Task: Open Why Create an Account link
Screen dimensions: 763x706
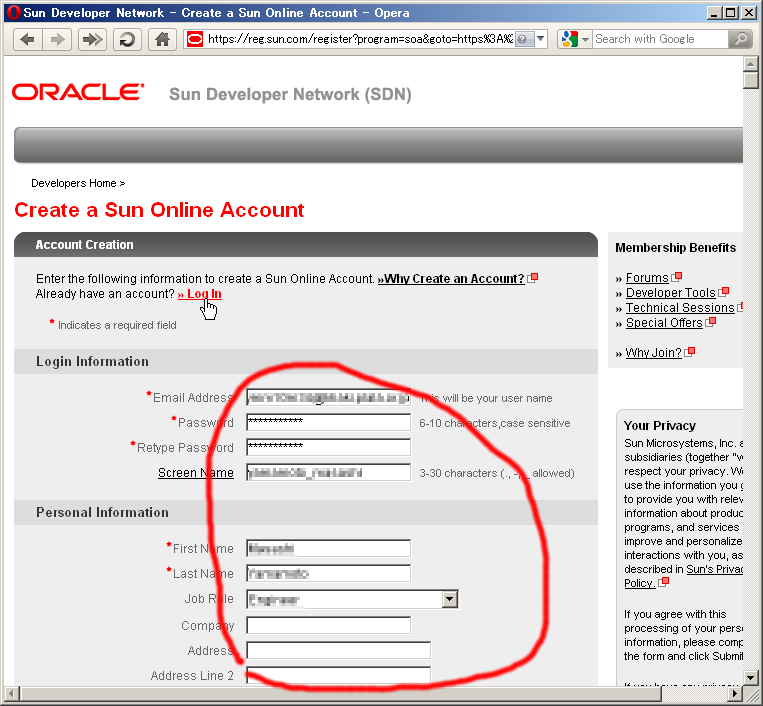Action: pyautogui.click(x=451, y=279)
